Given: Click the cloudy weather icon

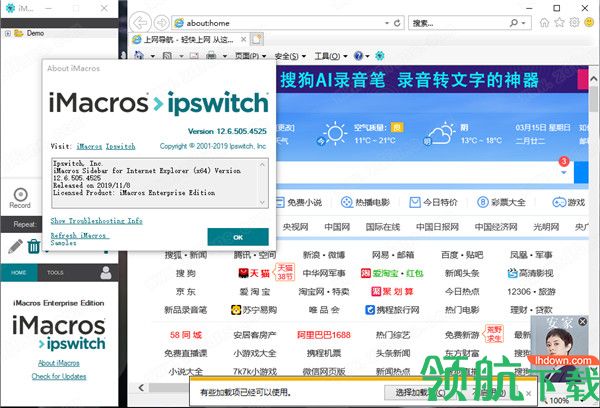Looking at the screenshot, I should [441, 133].
